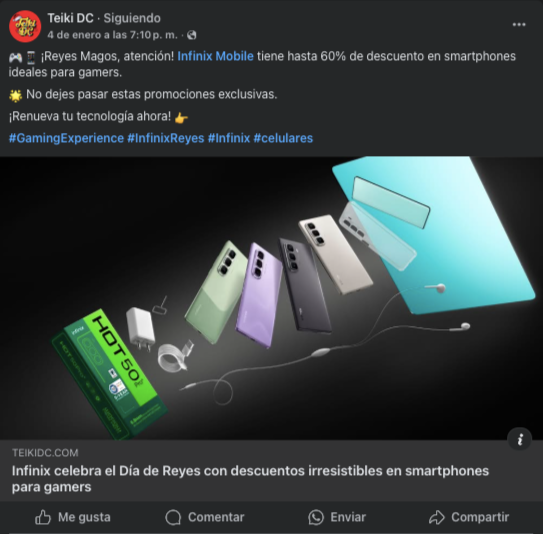Click the globe public audience icon

192,35
